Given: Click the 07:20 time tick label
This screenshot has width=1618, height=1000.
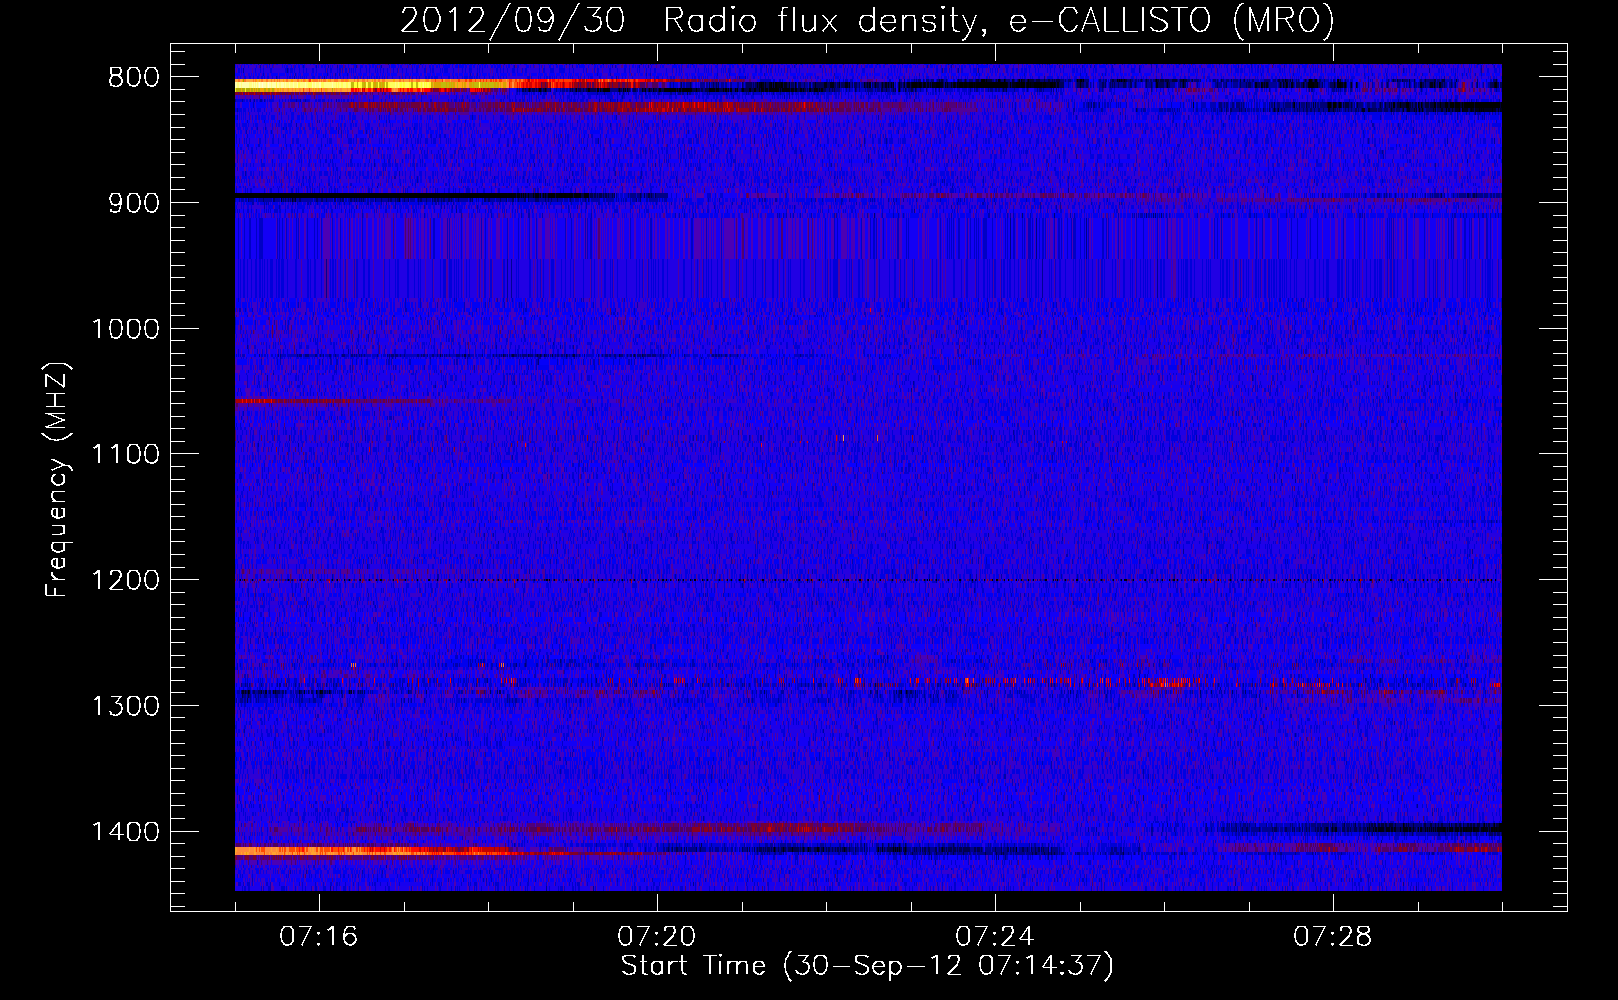Looking at the screenshot, I should tap(657, 937).
